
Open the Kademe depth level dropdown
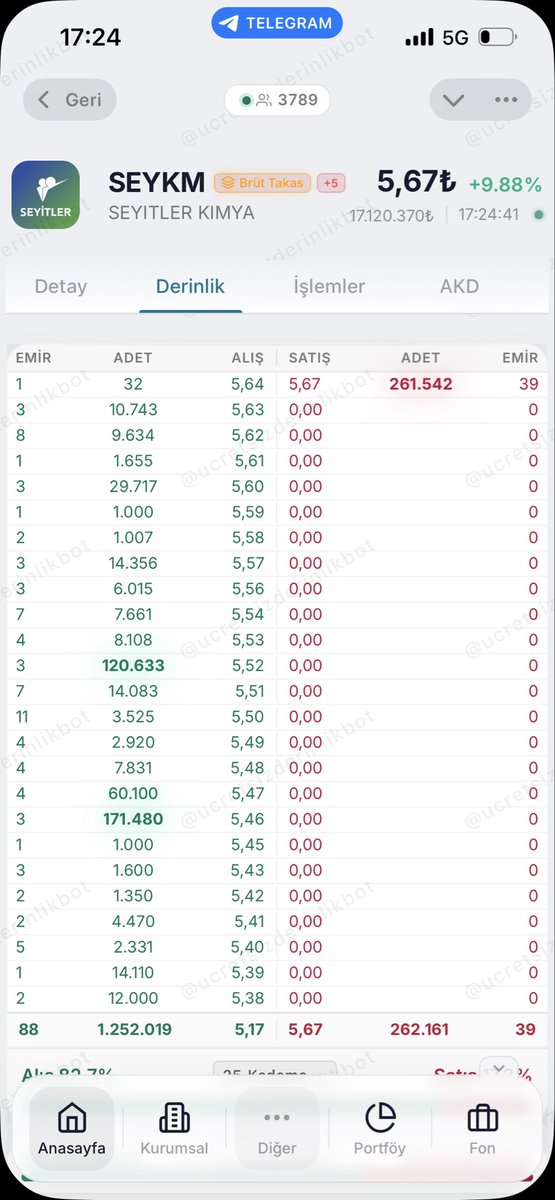pyautogui.click(x=275, y=1075)
